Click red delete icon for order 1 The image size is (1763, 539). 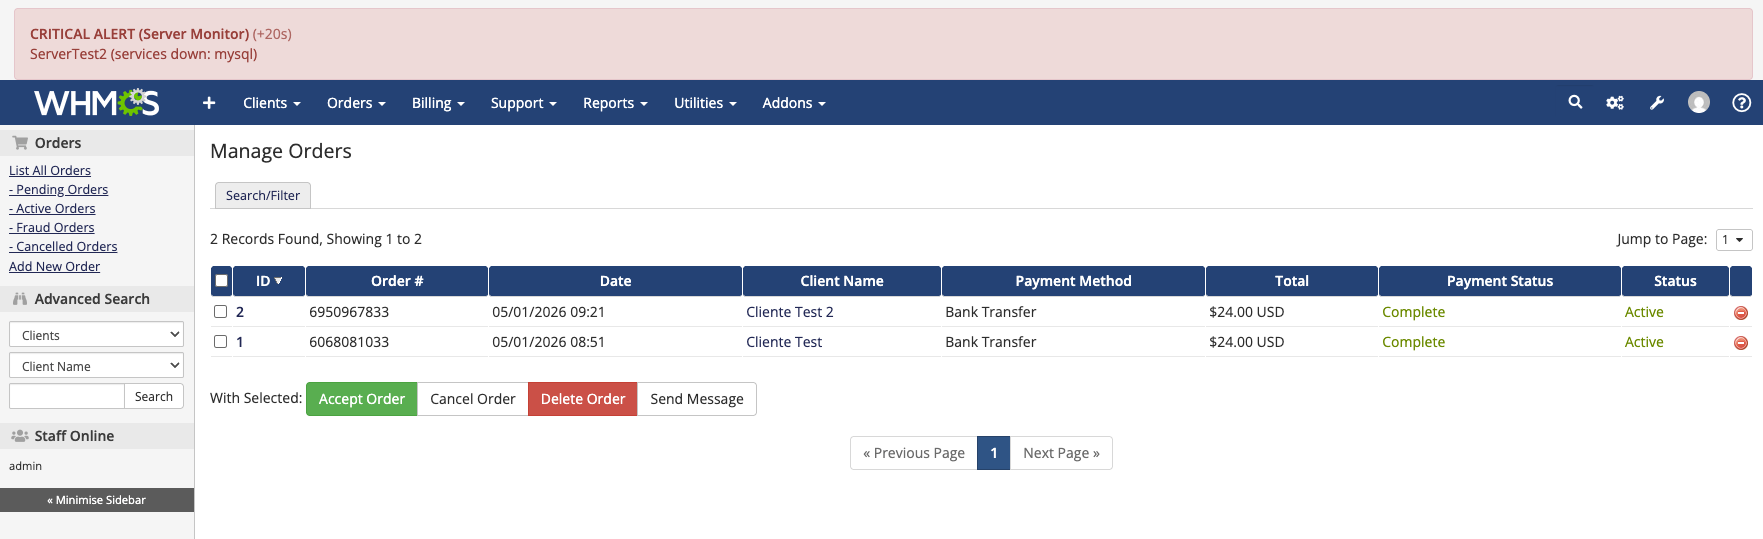1740,343
